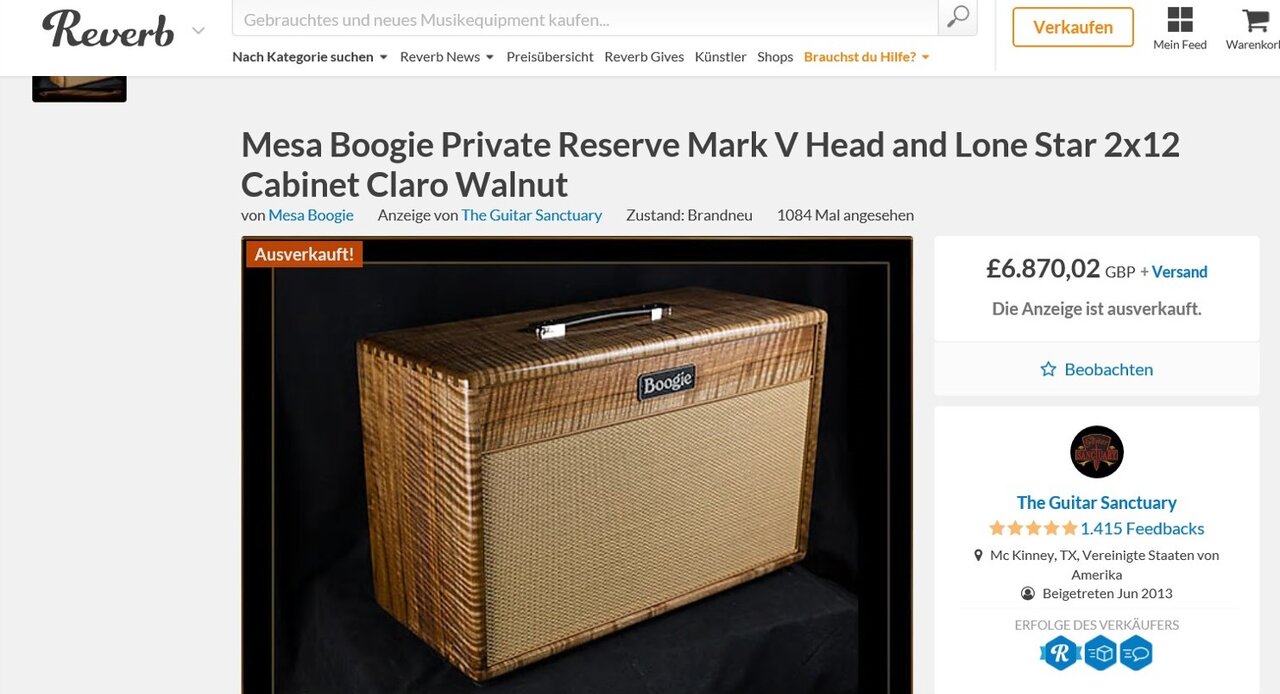
Task: Open the Künstler menu item
Action: [x=721, y=57]
